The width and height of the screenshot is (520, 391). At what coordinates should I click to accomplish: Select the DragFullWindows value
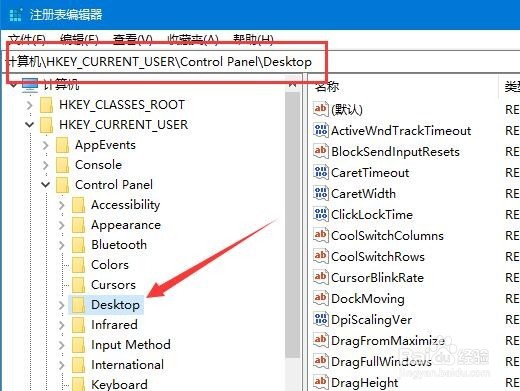(x=381, y=361)
